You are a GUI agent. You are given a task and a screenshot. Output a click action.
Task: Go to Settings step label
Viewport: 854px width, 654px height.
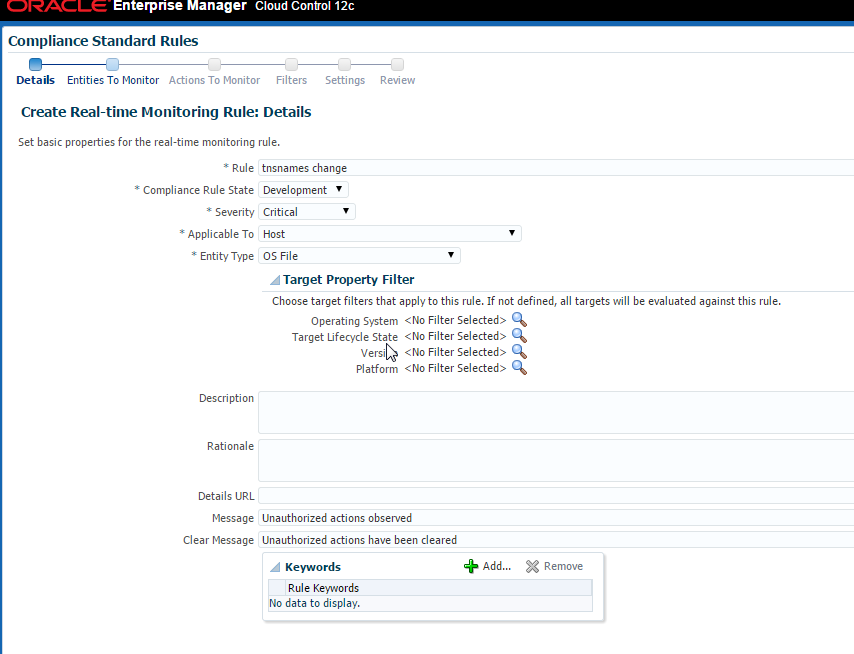pyautogui.click(x=345, y=80)
